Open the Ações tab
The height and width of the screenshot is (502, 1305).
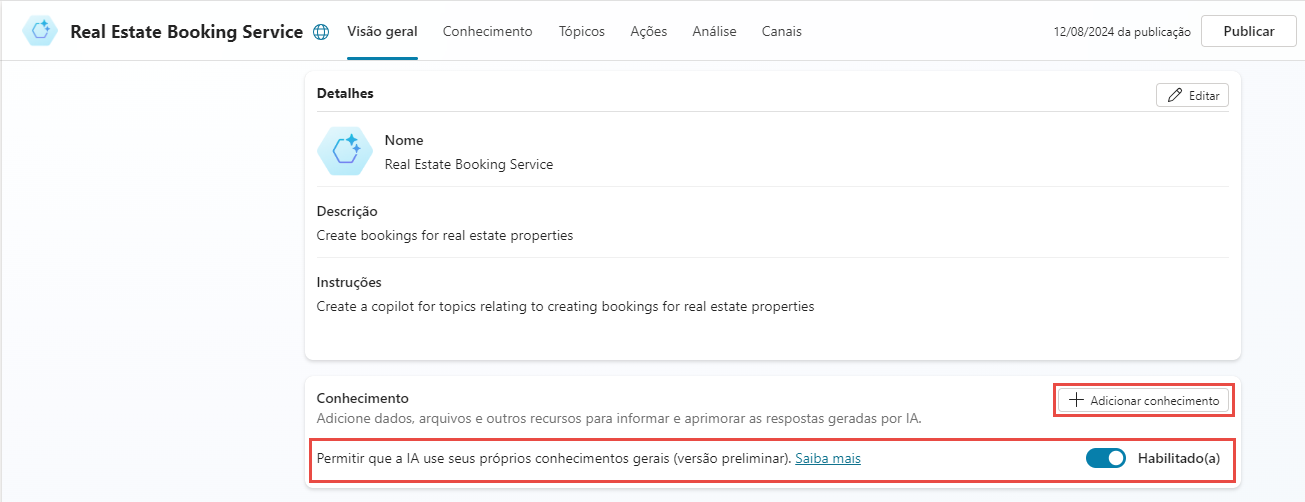649,32
